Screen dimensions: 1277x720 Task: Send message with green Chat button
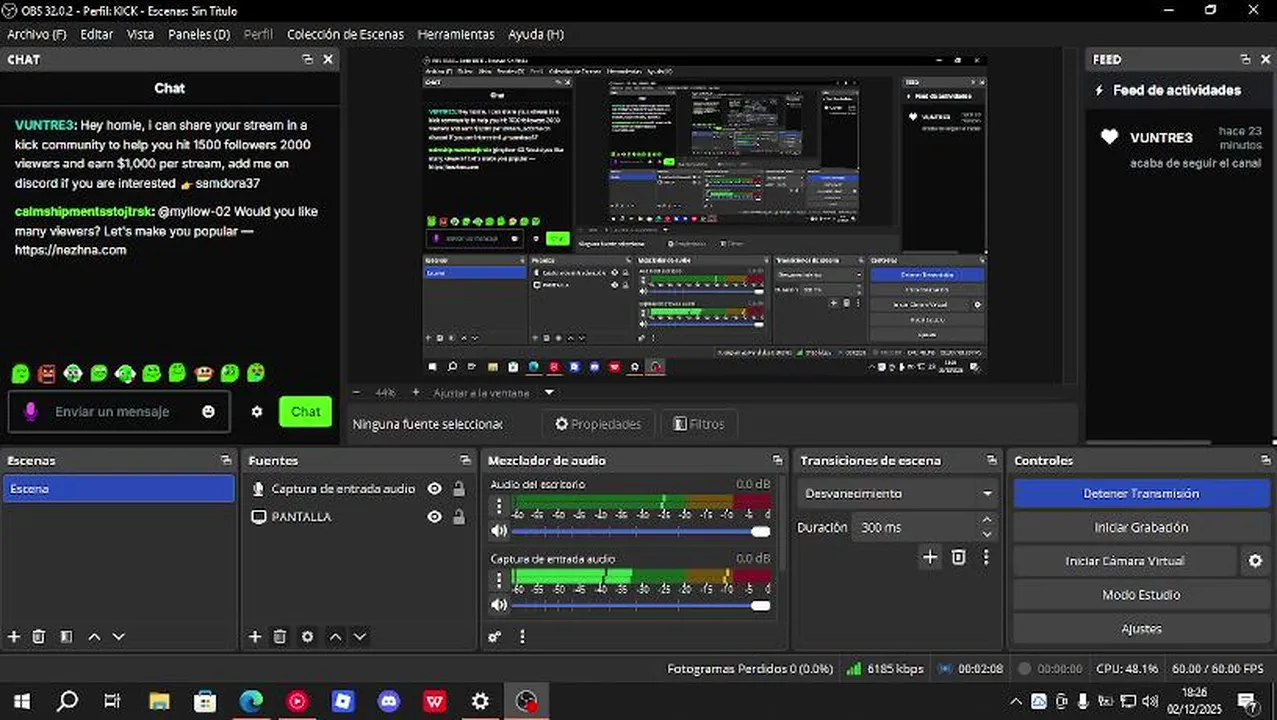pos(305,411)
